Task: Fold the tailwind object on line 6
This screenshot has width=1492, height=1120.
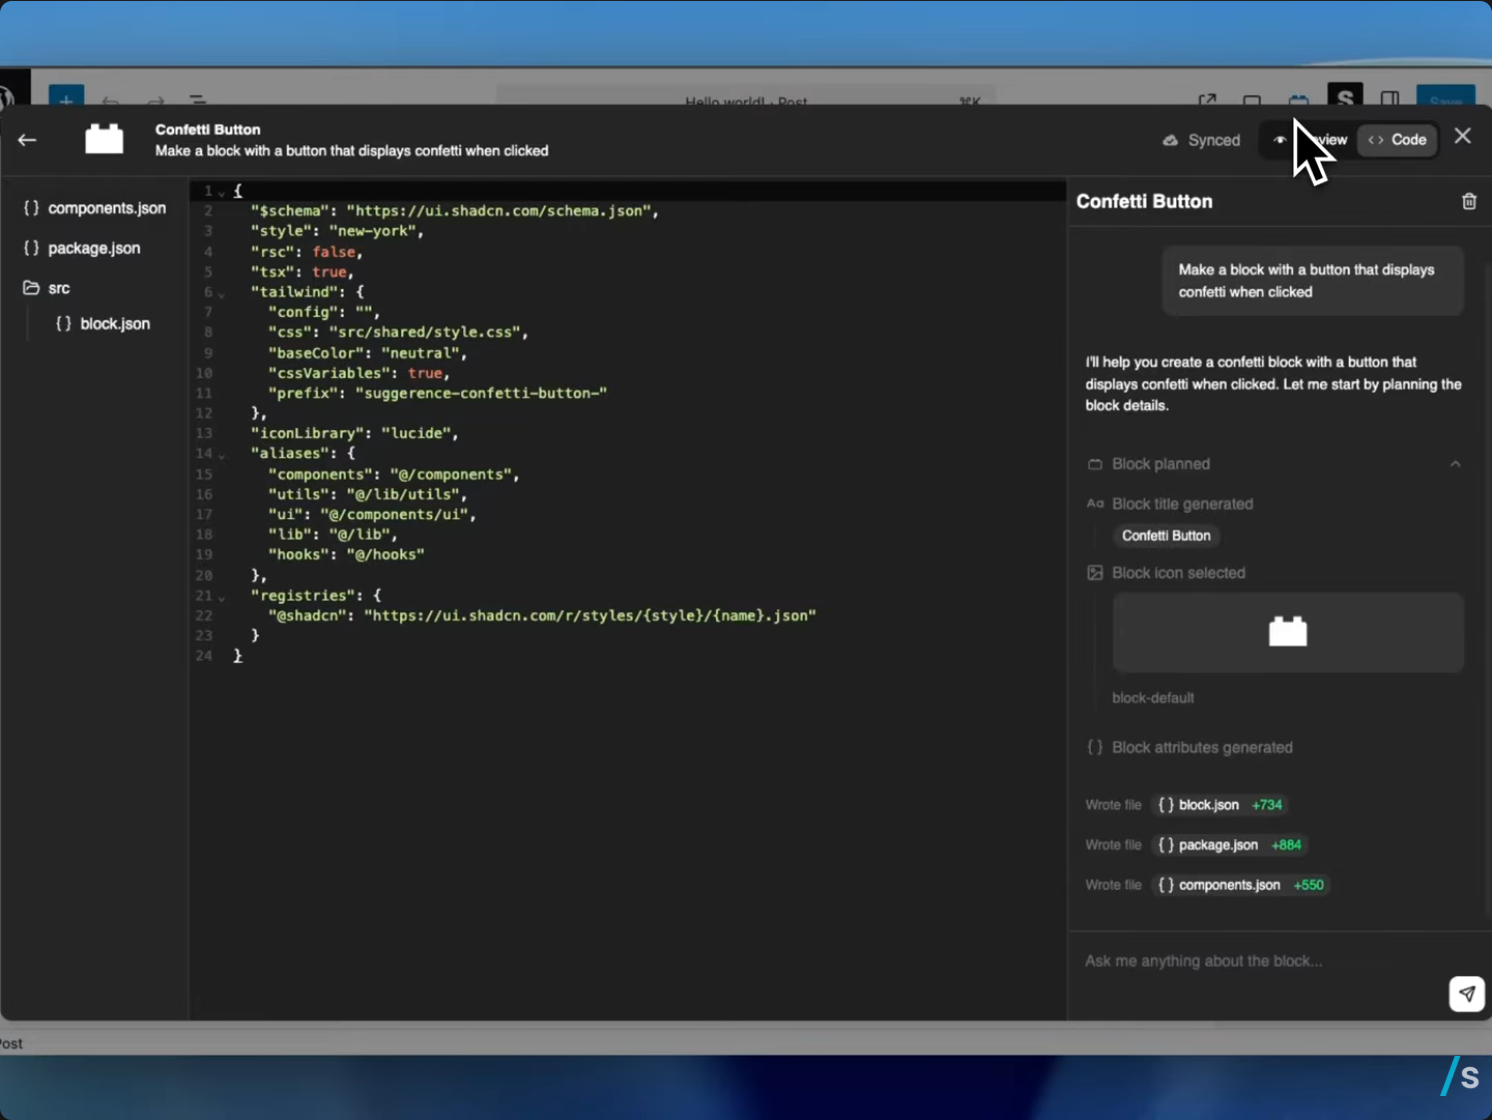Action: tap(222, 293)
